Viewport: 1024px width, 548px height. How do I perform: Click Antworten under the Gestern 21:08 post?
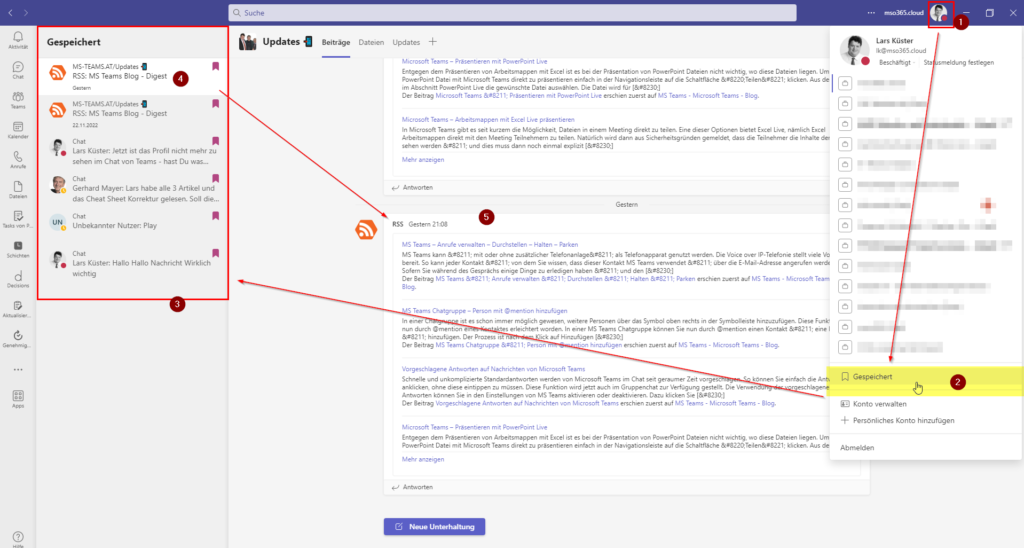point(412,487)
